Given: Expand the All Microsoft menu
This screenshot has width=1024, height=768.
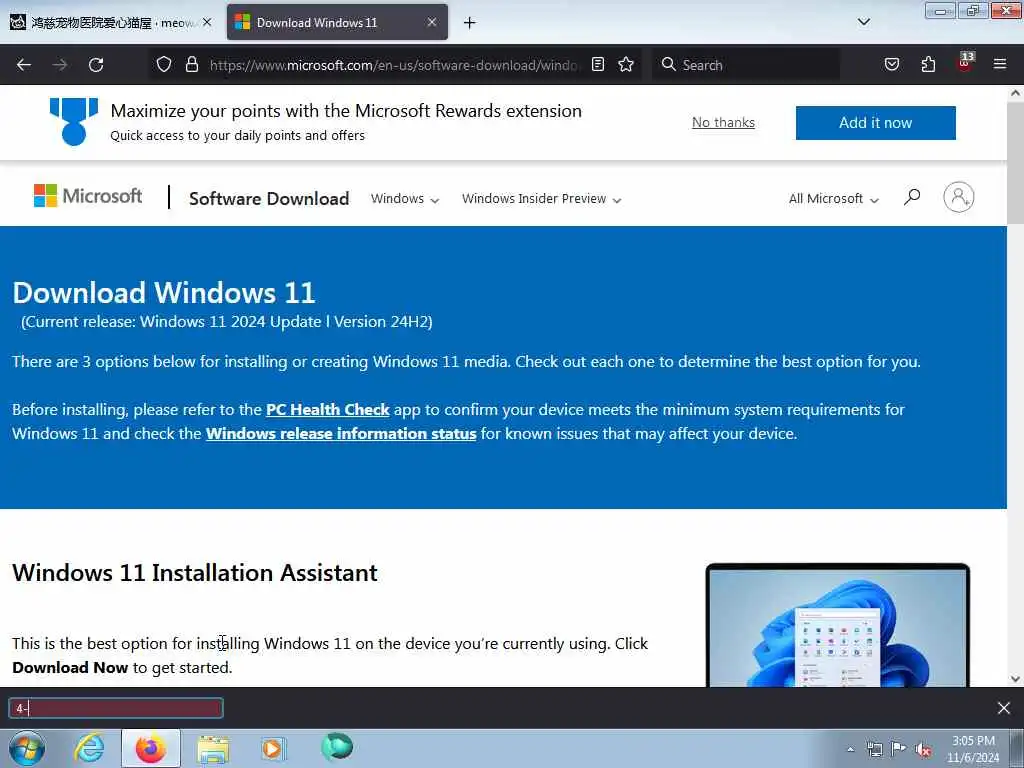Looking at the screenshot, I should coord(833,199).
